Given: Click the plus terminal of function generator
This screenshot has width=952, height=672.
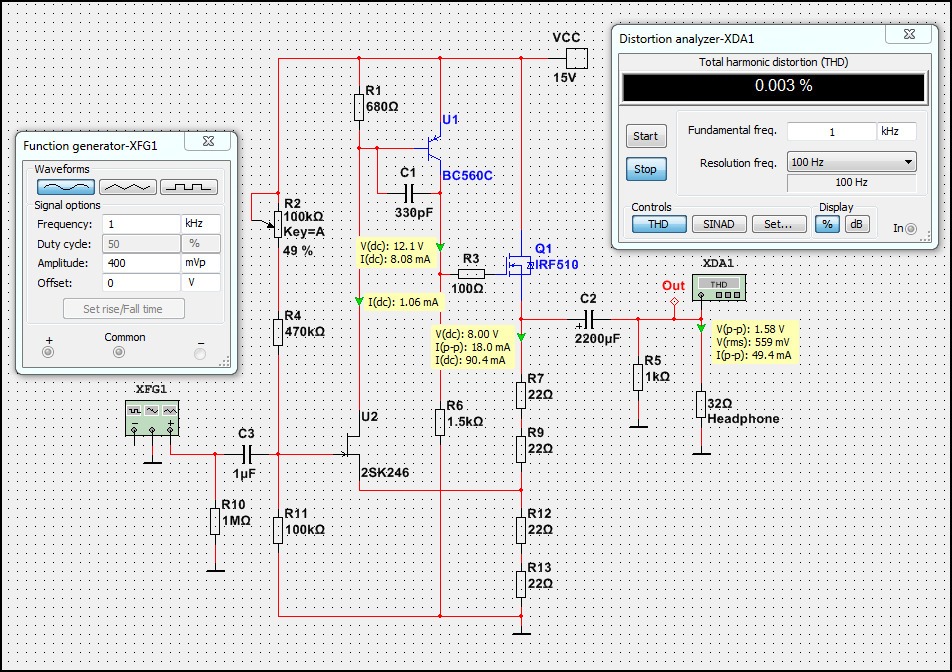Looking at the screenshot, I should coord(48,352).
